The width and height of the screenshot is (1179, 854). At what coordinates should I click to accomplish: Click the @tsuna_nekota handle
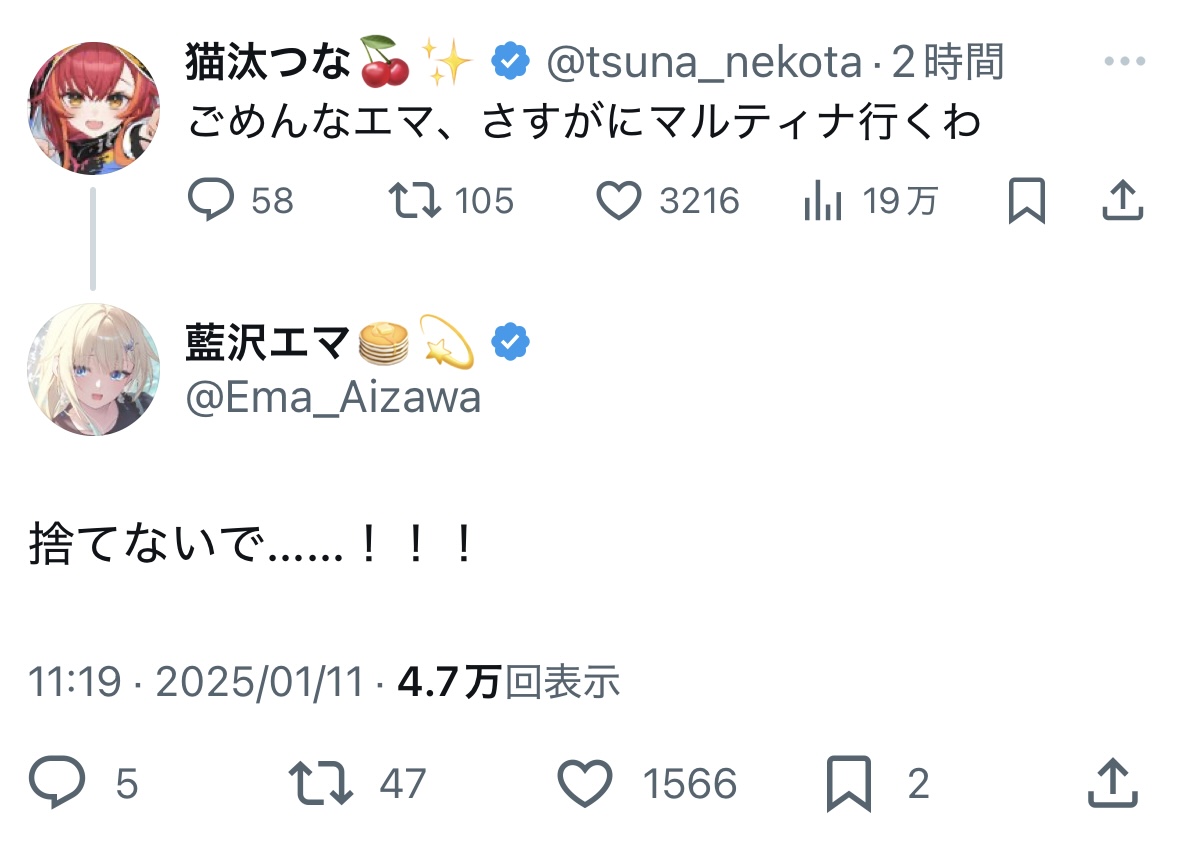(x=704, y=64)
